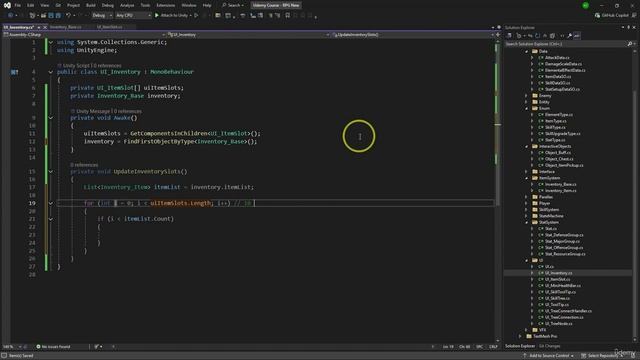
Task: Click the Save icon in toolbar
Action: pyautogui.click(x=51, y=16)
